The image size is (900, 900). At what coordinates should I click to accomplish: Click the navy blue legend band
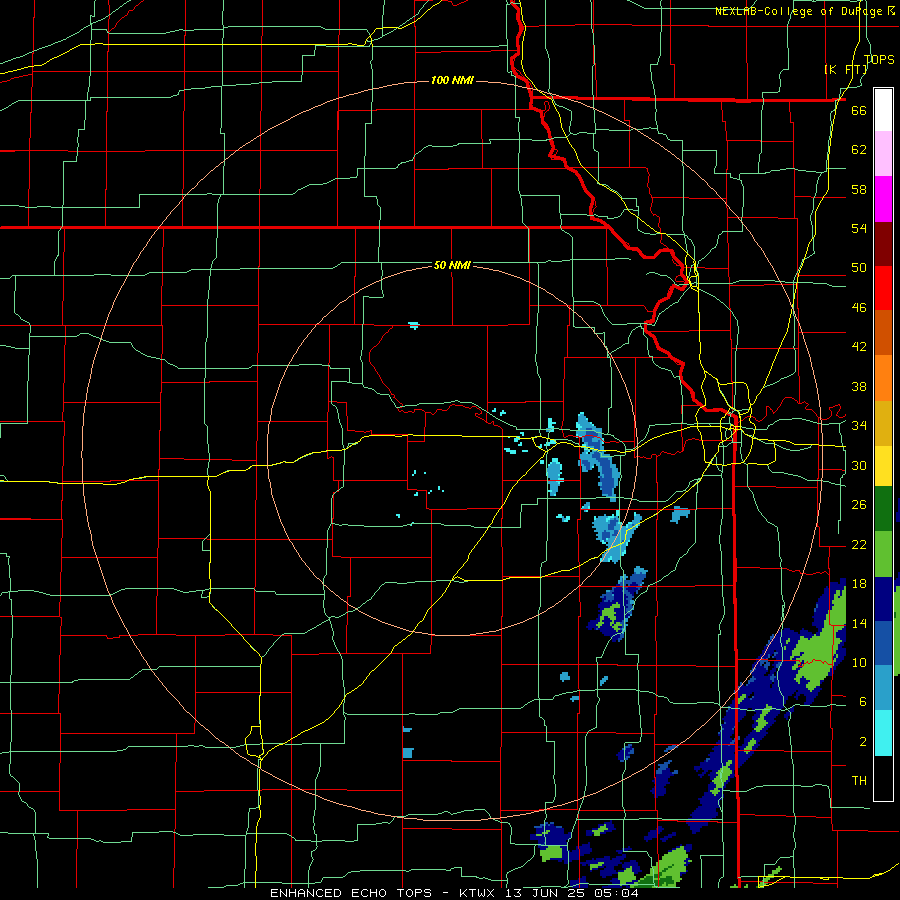click(x=883, y=599)
